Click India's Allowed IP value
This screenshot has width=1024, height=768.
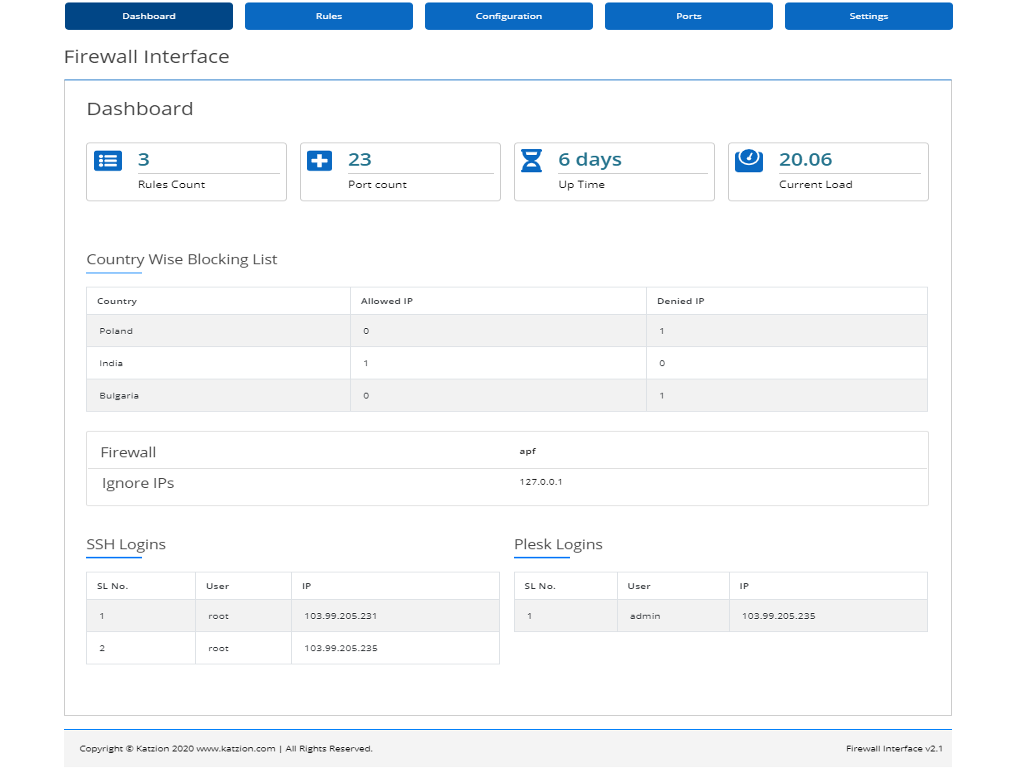point(366,363)
